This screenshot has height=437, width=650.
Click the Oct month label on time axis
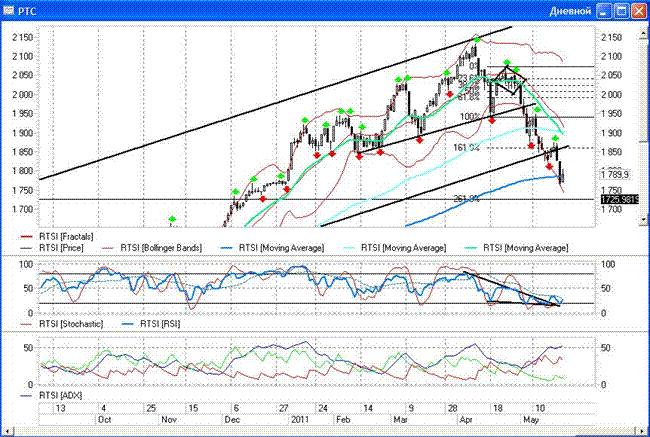(x=104, y=420)
